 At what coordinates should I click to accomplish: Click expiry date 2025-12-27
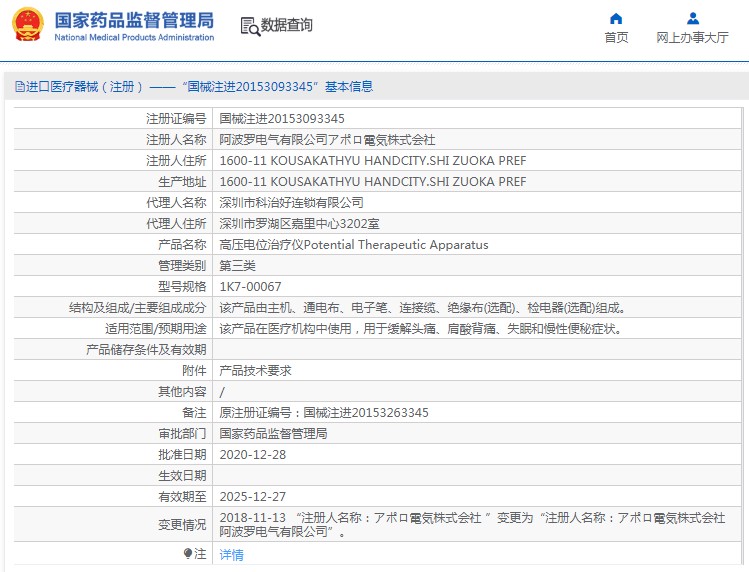(253, 497)
